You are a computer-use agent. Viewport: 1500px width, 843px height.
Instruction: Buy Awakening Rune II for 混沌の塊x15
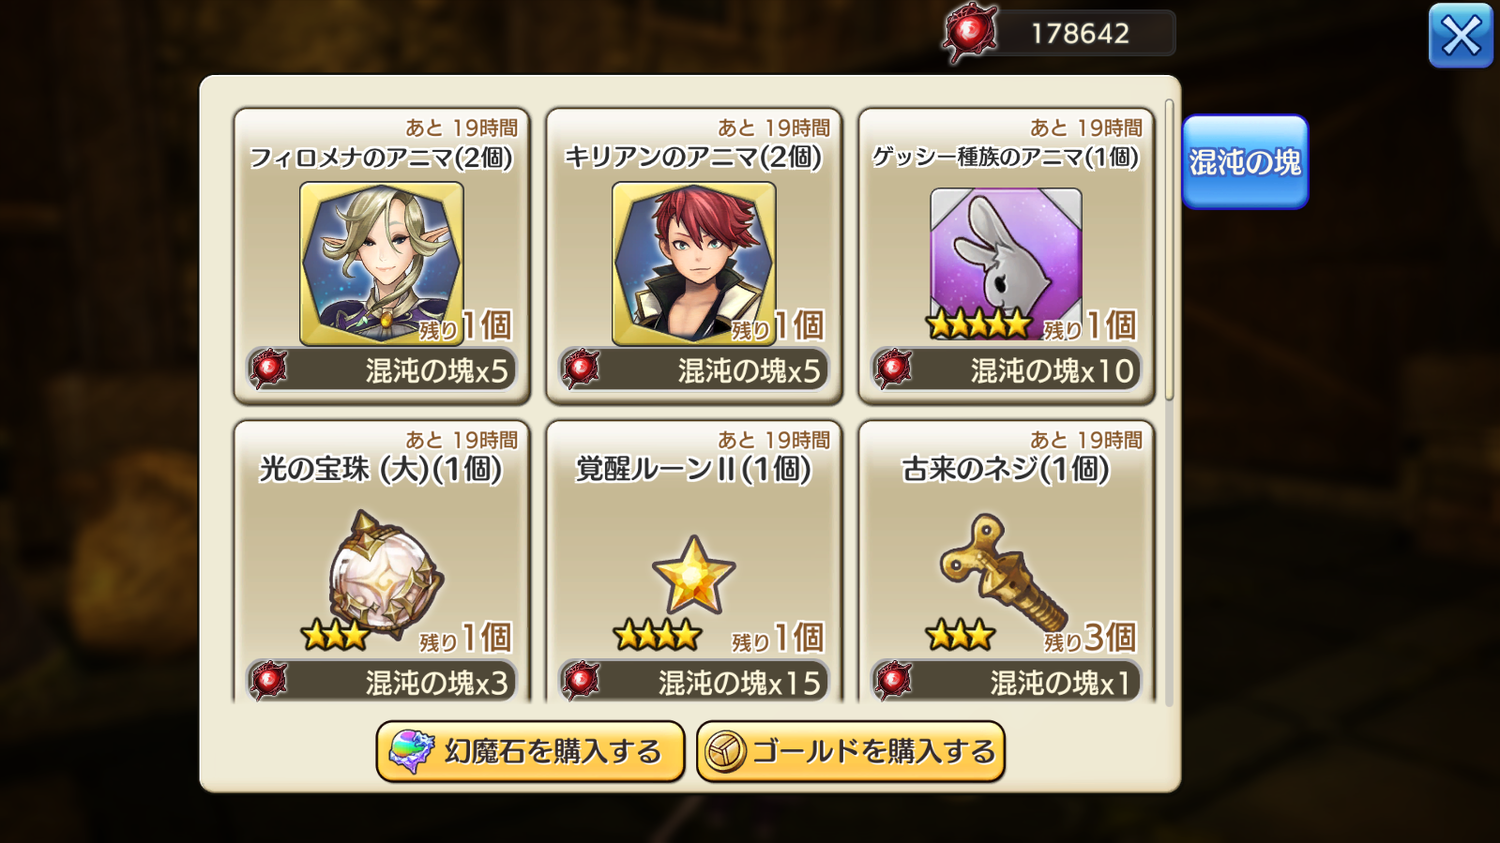[694, 681]
